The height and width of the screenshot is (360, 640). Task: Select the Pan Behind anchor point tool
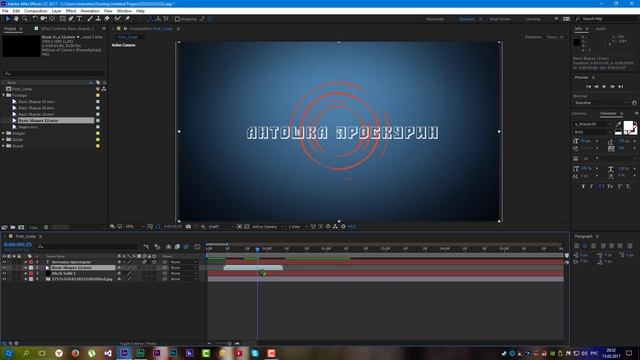pos(52,19)
